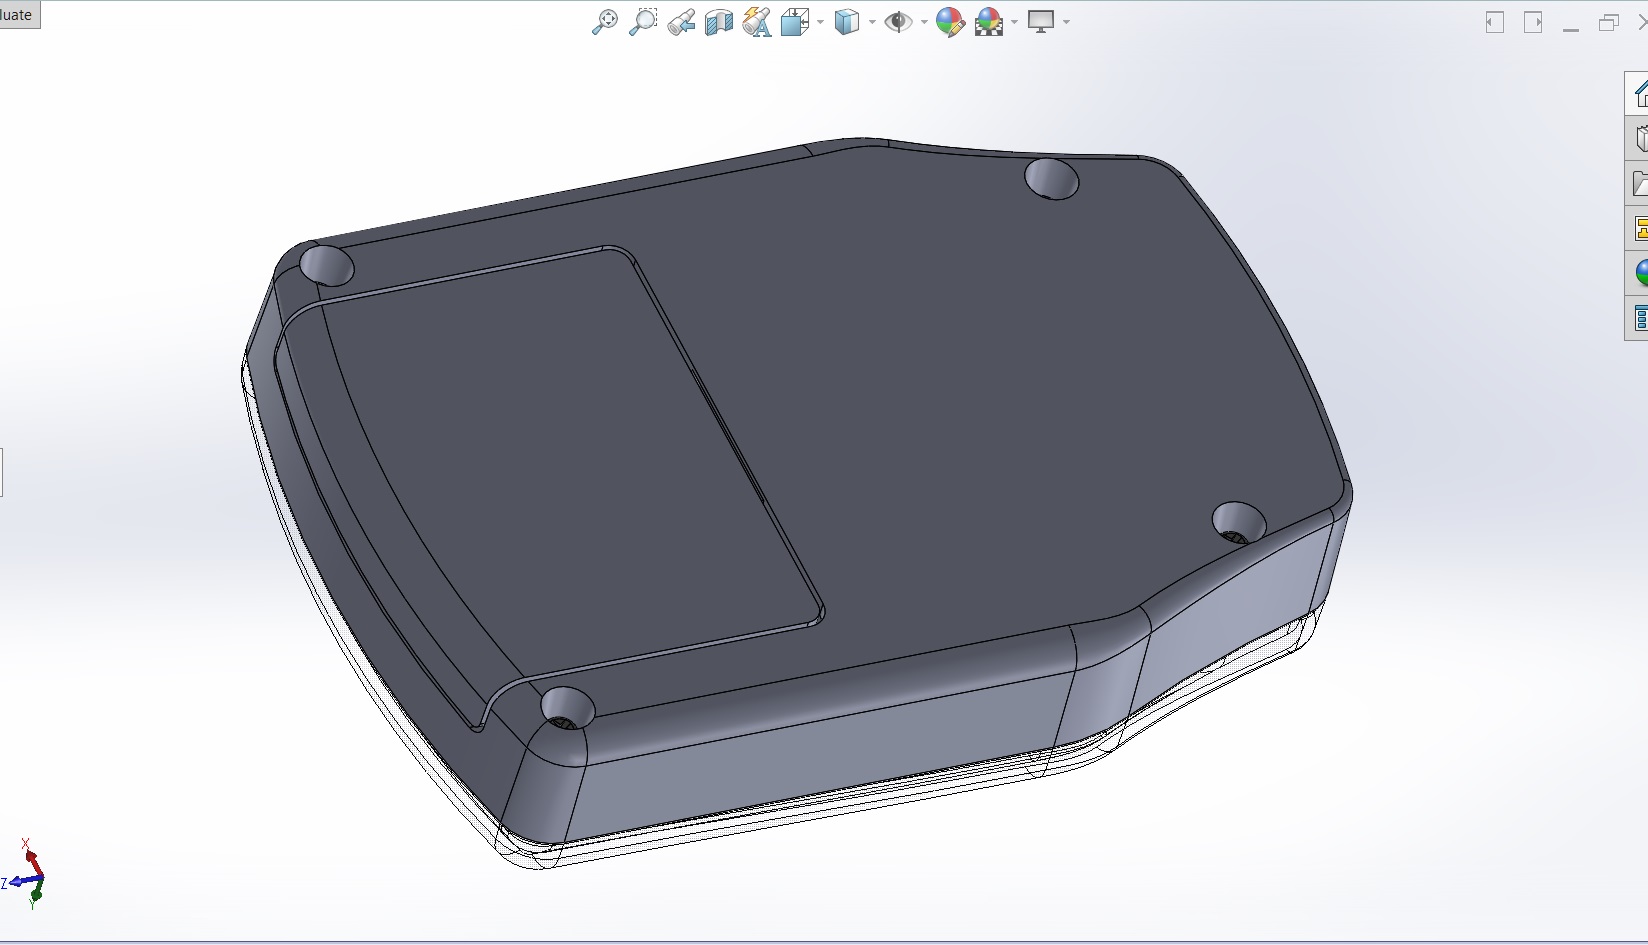Open the Custom Properties task pane tab

tap(1638, 318)
